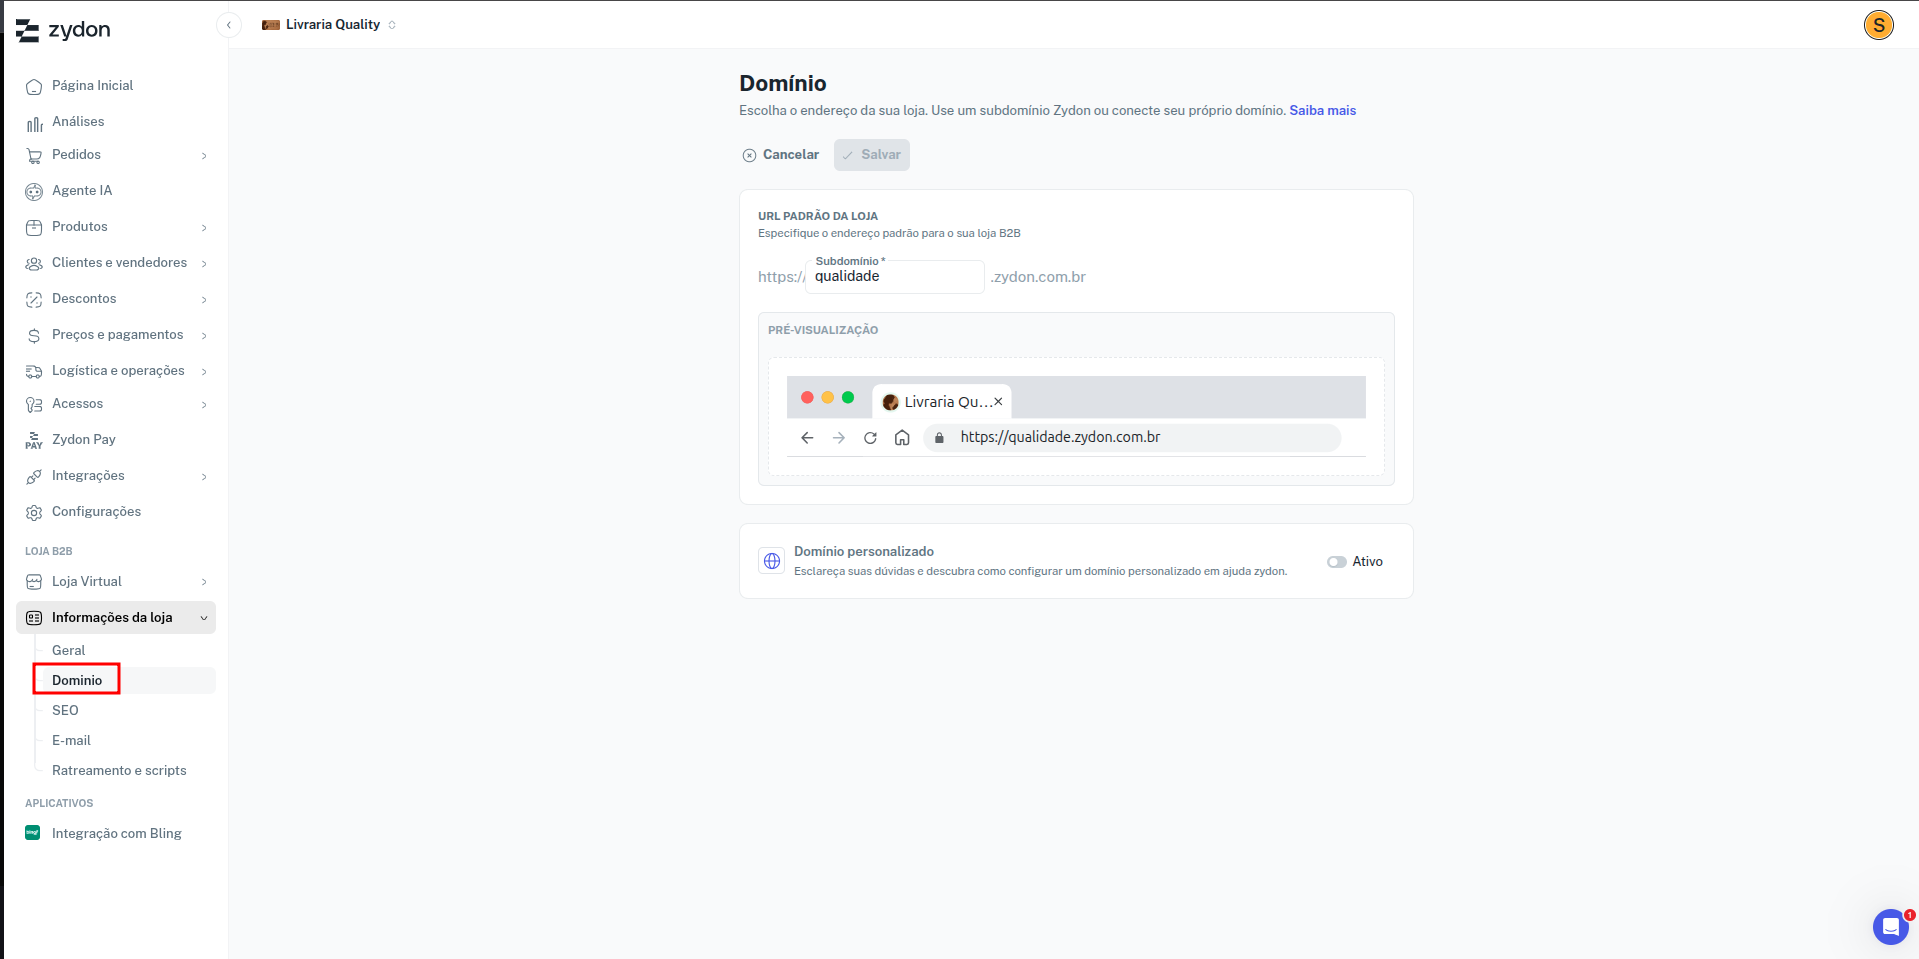The height and width of the screenshot is (959, 1919).
Task: Click the Informações da loja icon
Action: 34,618
